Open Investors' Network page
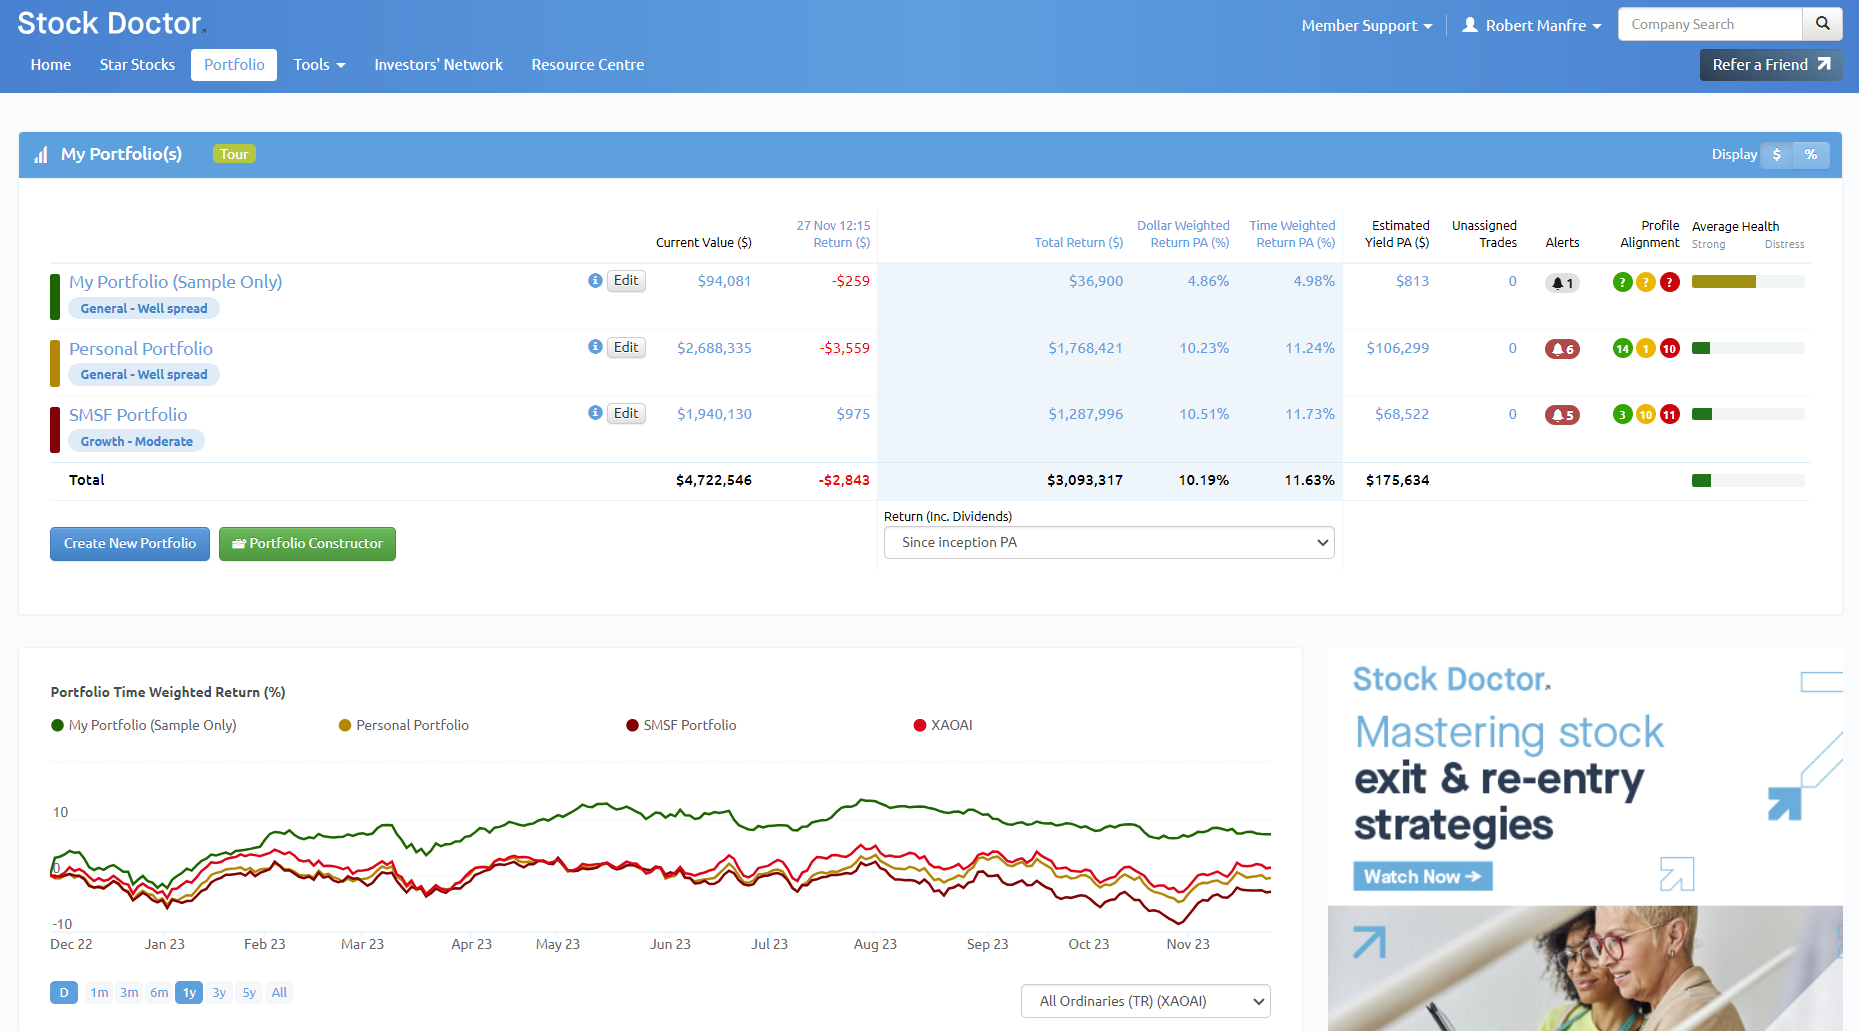The image size is (1859, 1031). 438,64
